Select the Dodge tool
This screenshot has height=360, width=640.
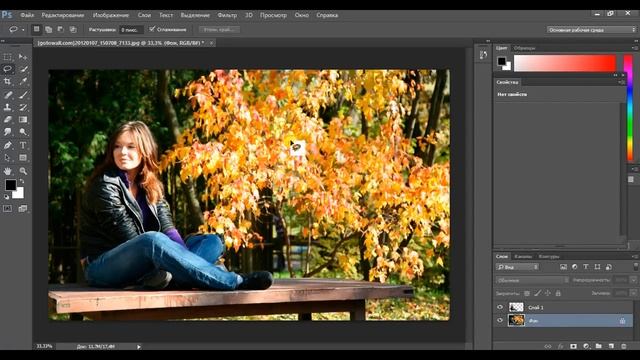(23, 132)
